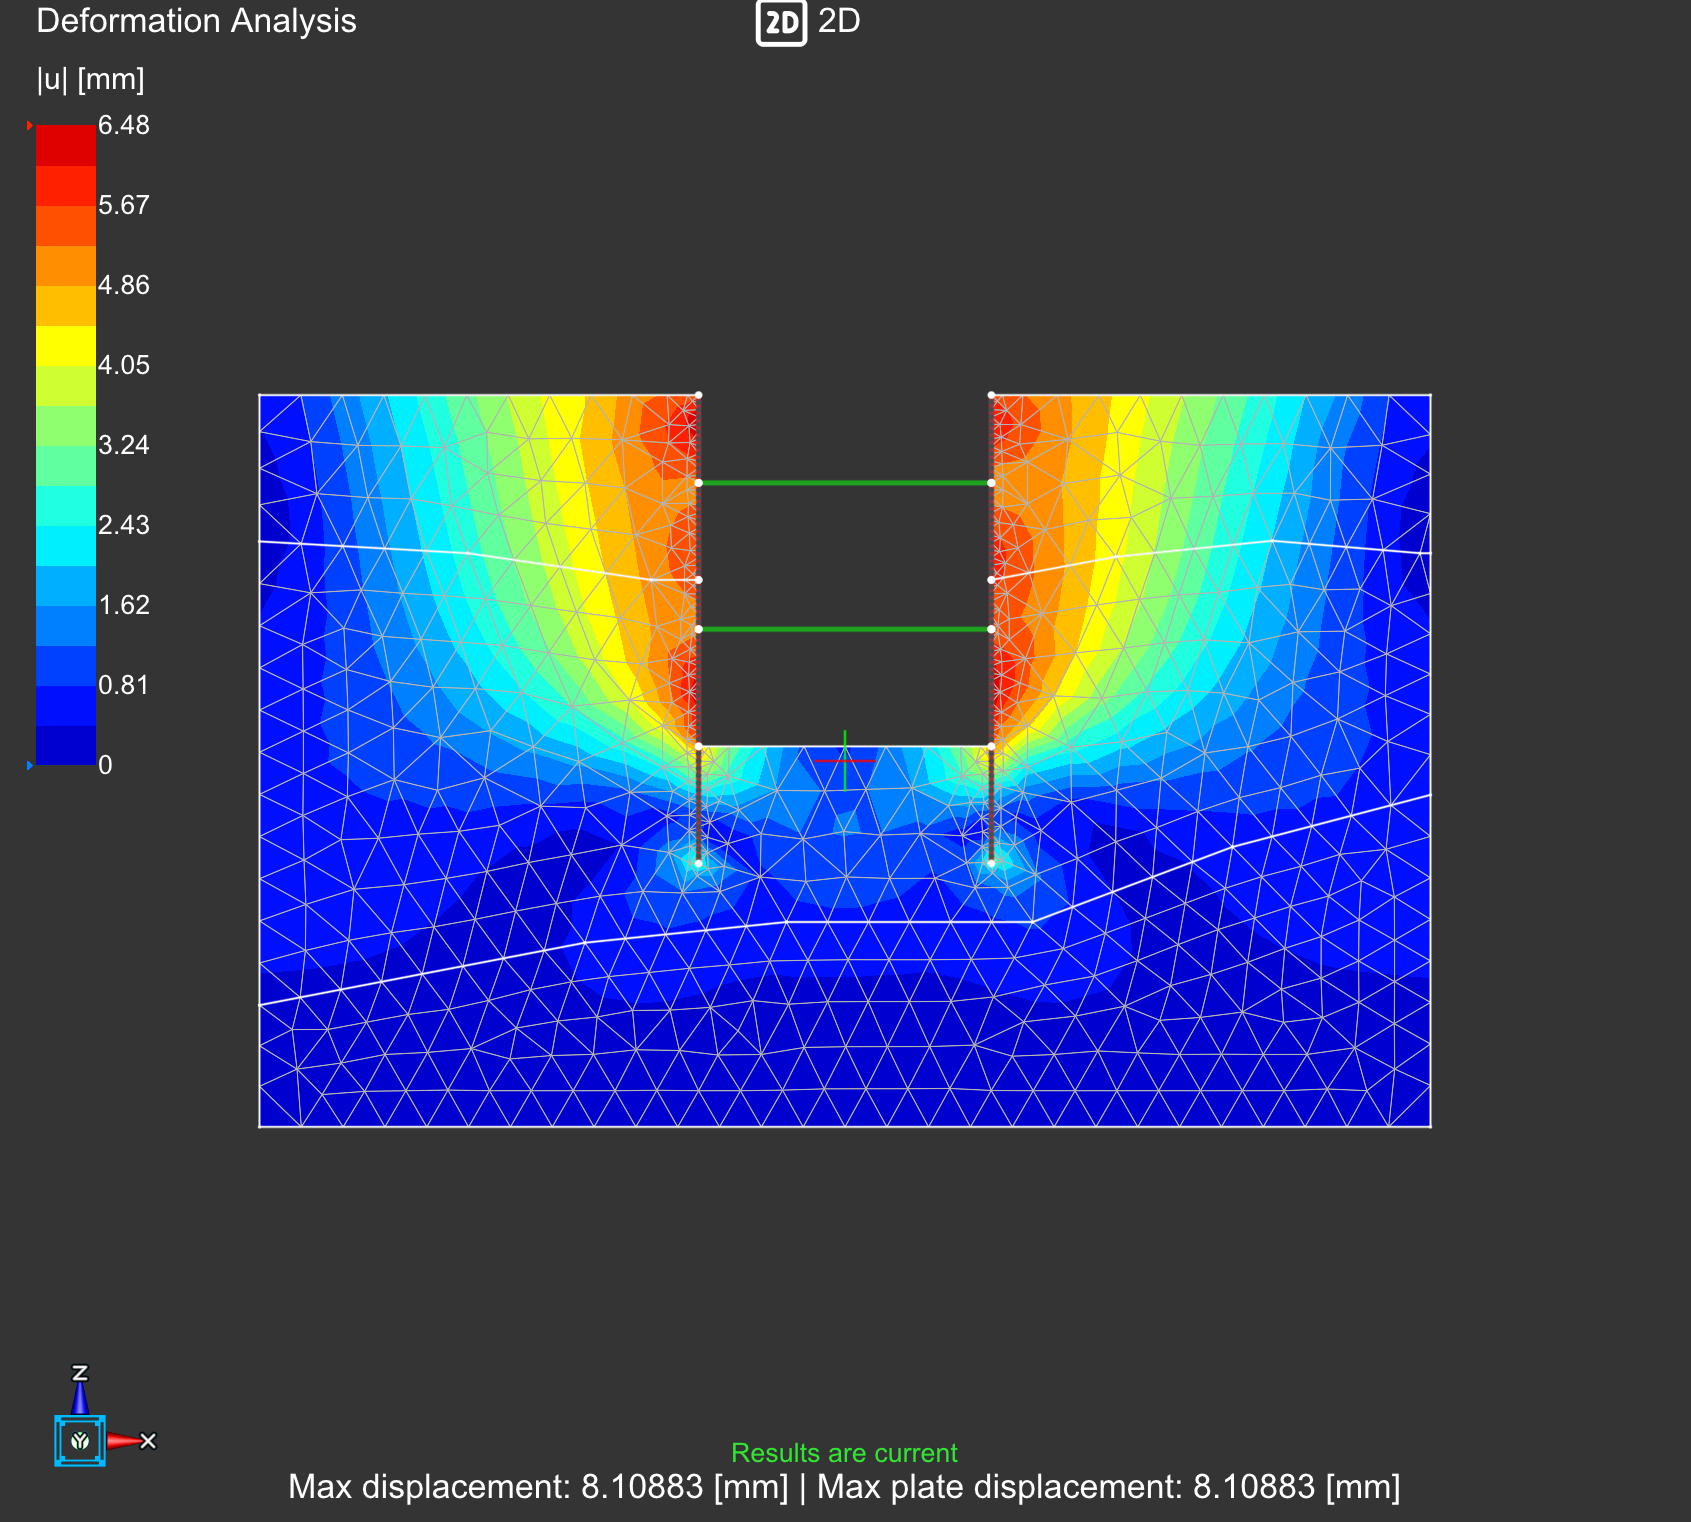Select the yellow 4.05 legend color band
Screen dimensions: 1691x1522
tap(66, 345)
